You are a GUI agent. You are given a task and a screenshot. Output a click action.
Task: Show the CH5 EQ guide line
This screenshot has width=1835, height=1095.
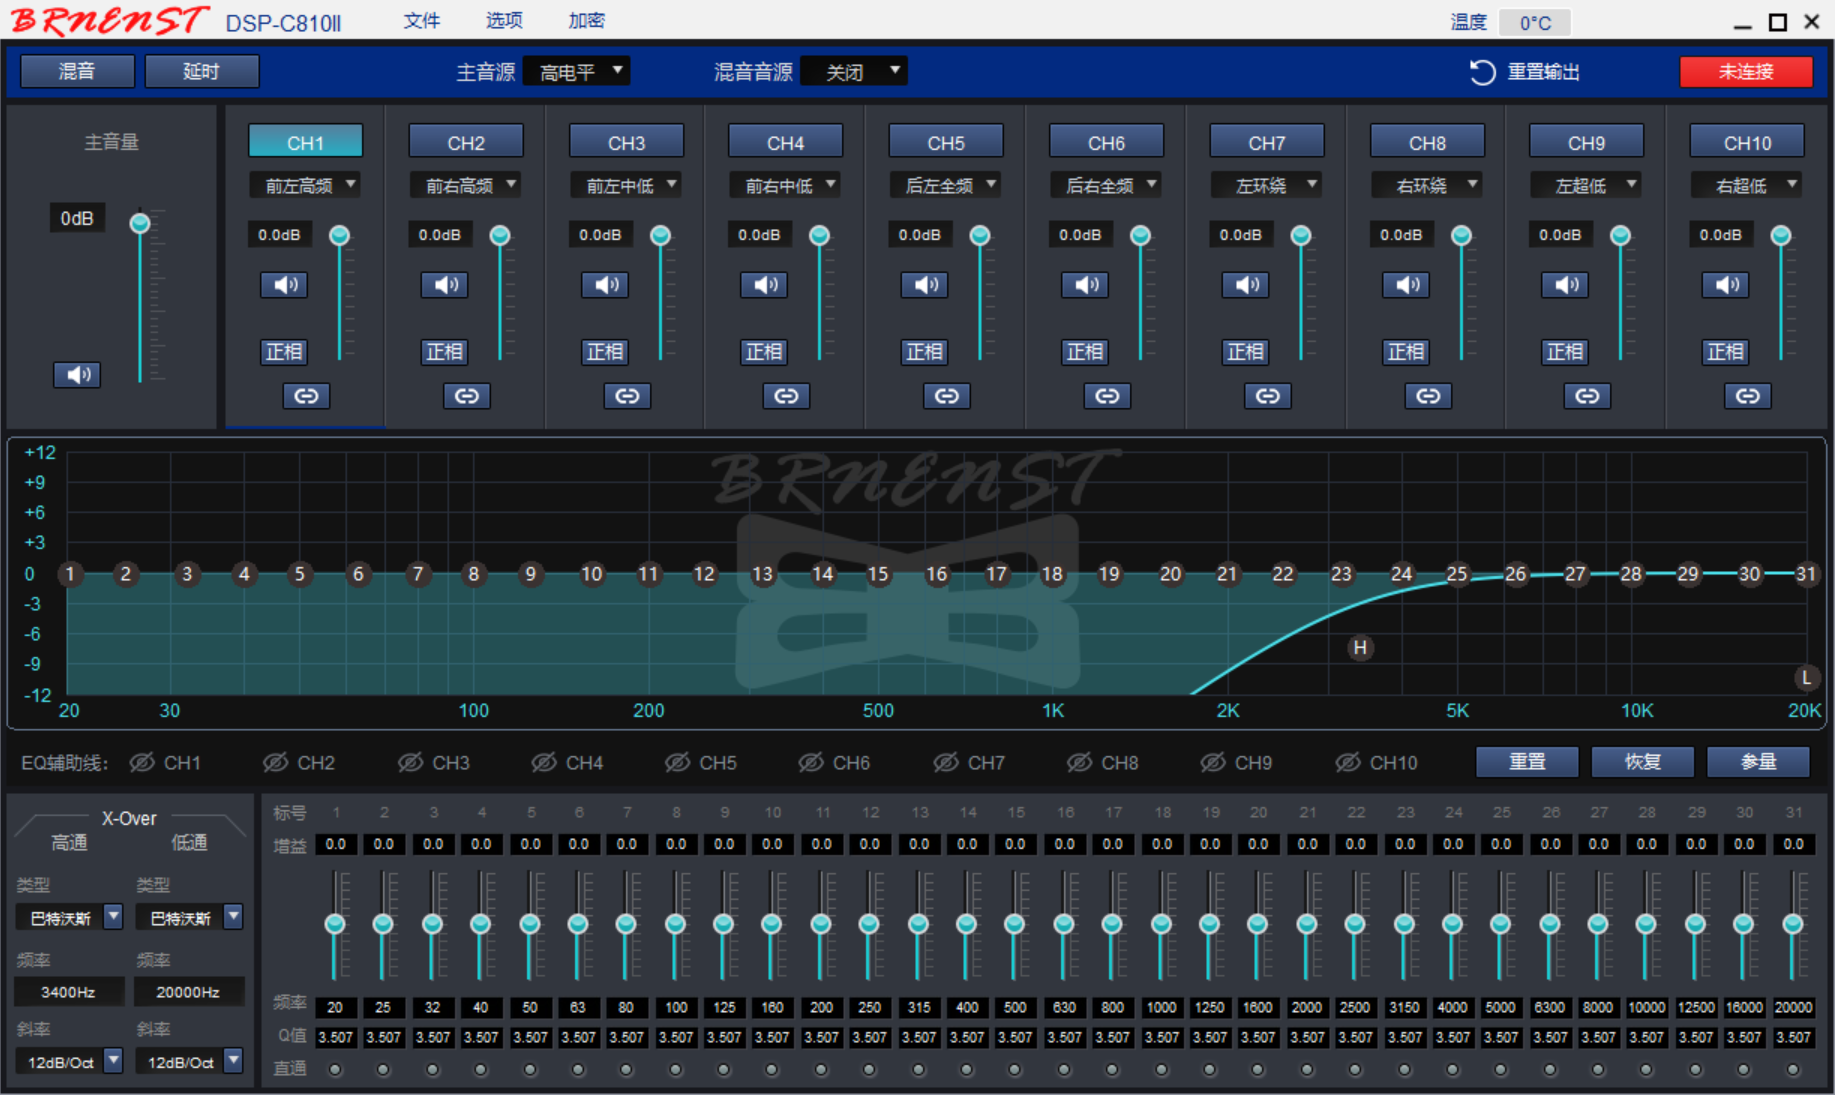(678, 763)
